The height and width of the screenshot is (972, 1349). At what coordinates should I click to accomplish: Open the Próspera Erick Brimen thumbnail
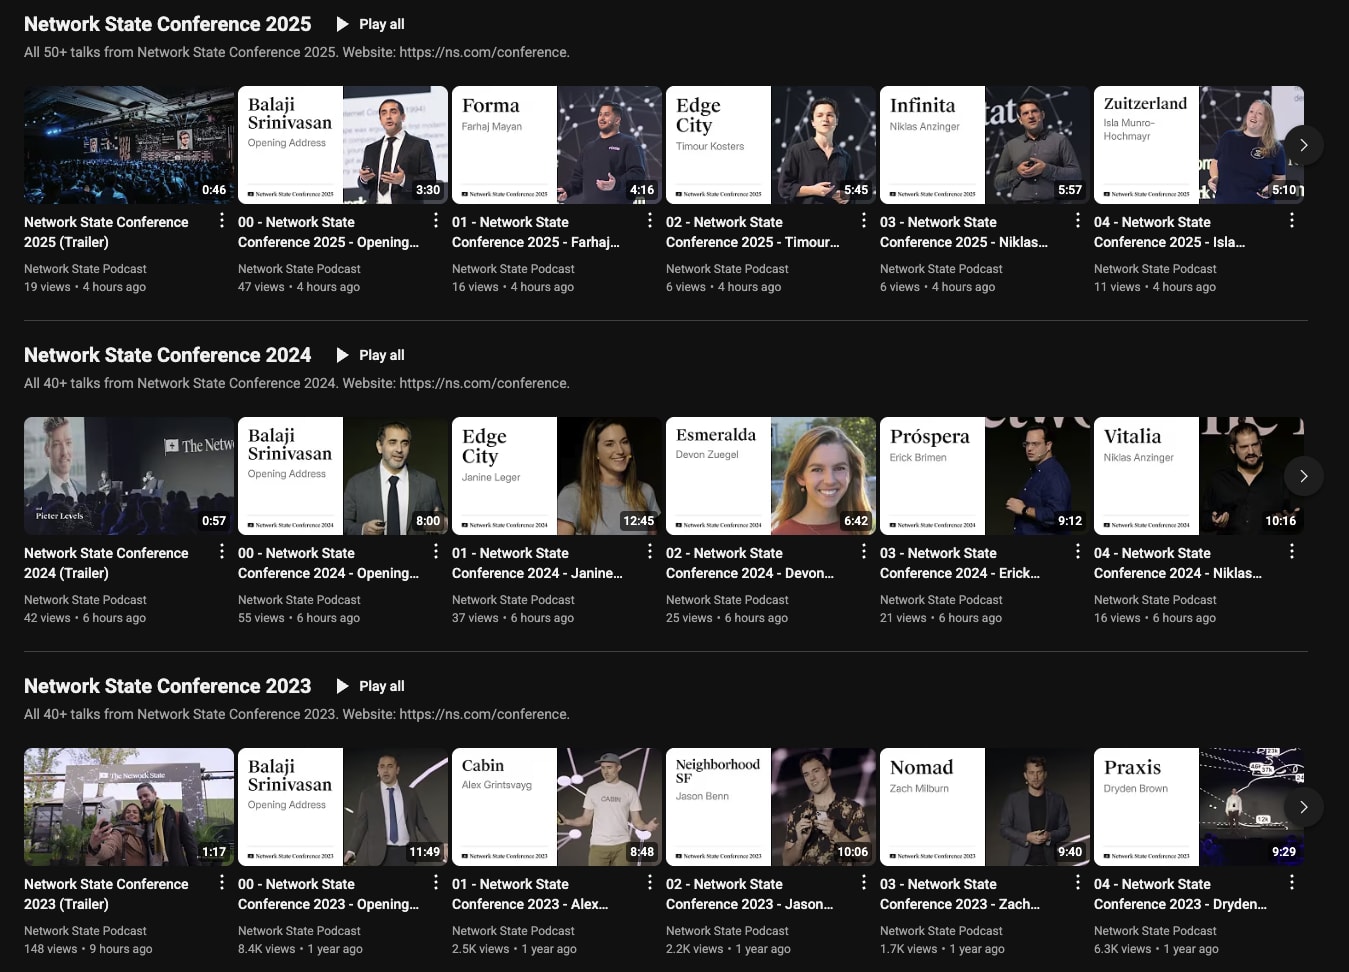[x=985, y=476]
